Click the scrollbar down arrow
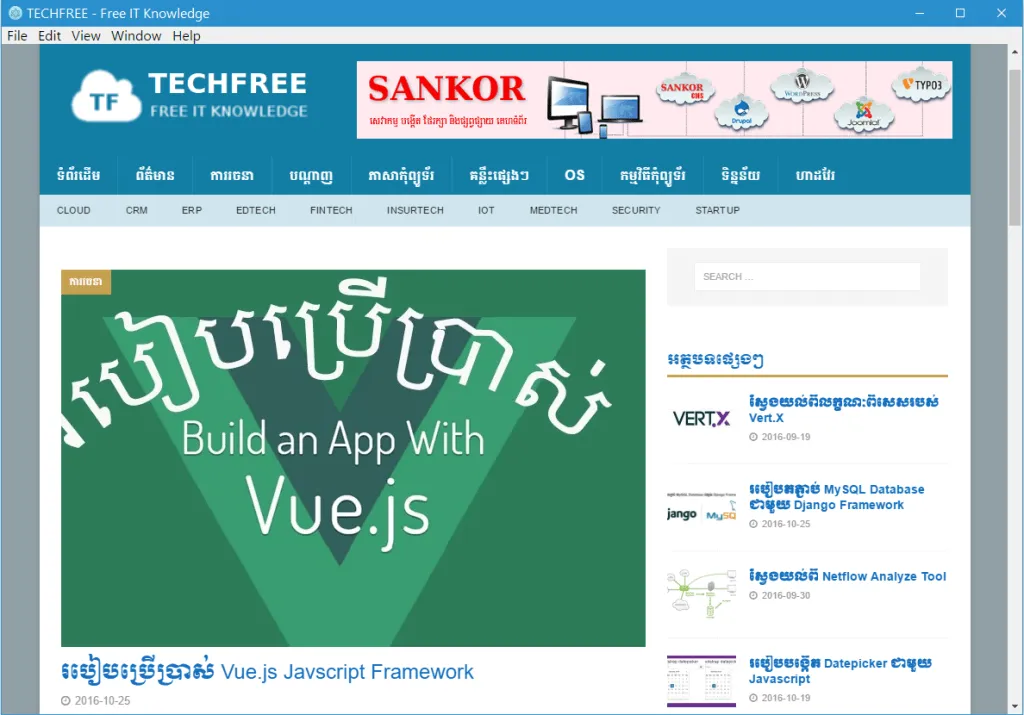 (x=1015, y=707)
